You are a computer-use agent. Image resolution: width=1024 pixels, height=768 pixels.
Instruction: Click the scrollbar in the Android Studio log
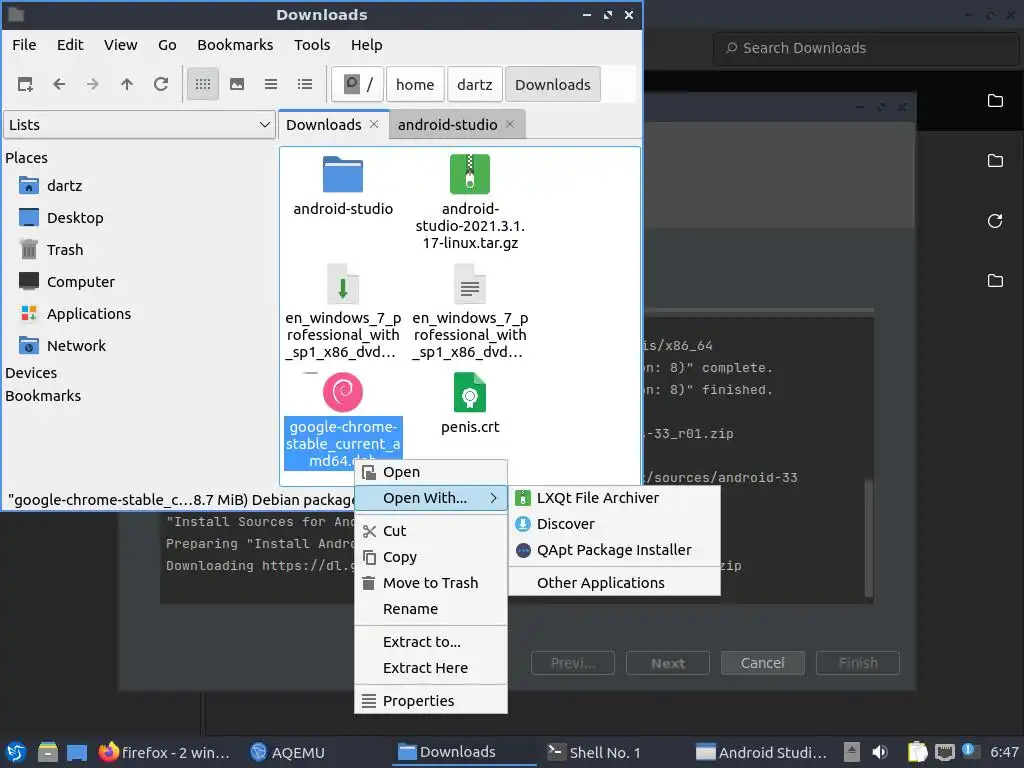[869, 538]
